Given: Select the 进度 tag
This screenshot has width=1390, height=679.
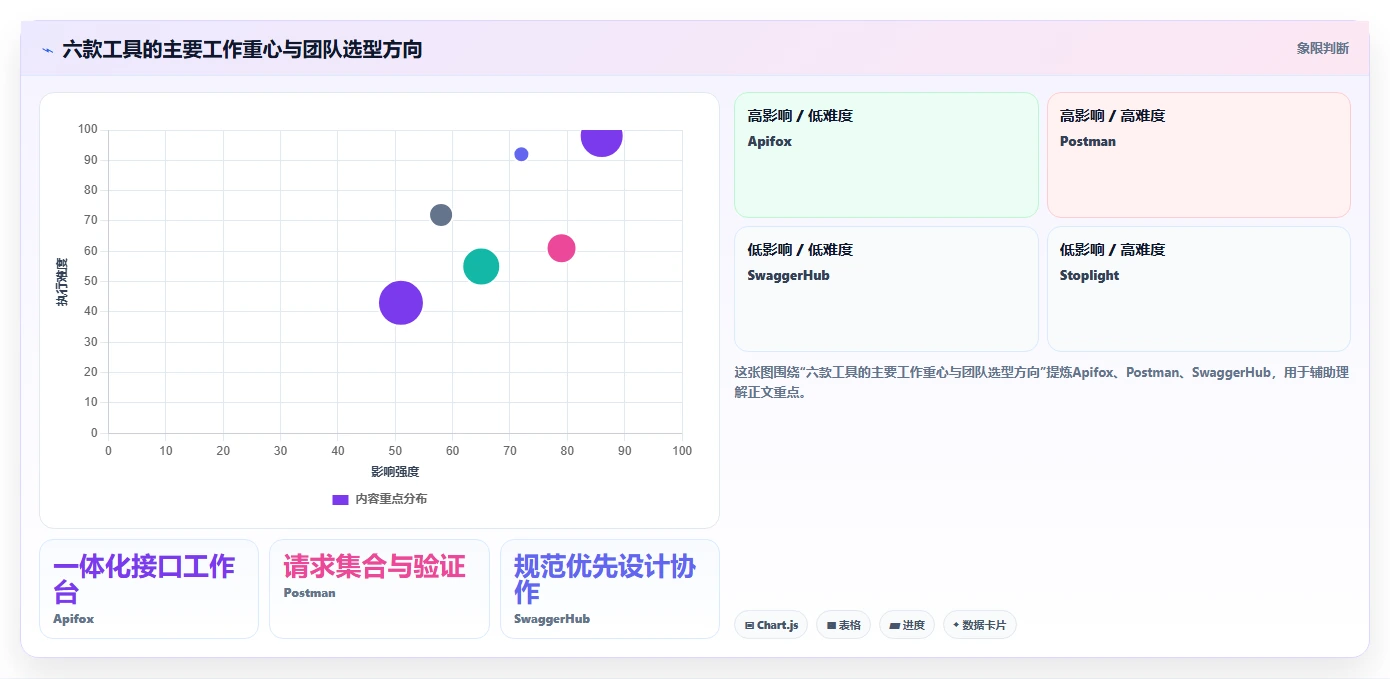Looking at the screenshot, I should coord(907,625).
